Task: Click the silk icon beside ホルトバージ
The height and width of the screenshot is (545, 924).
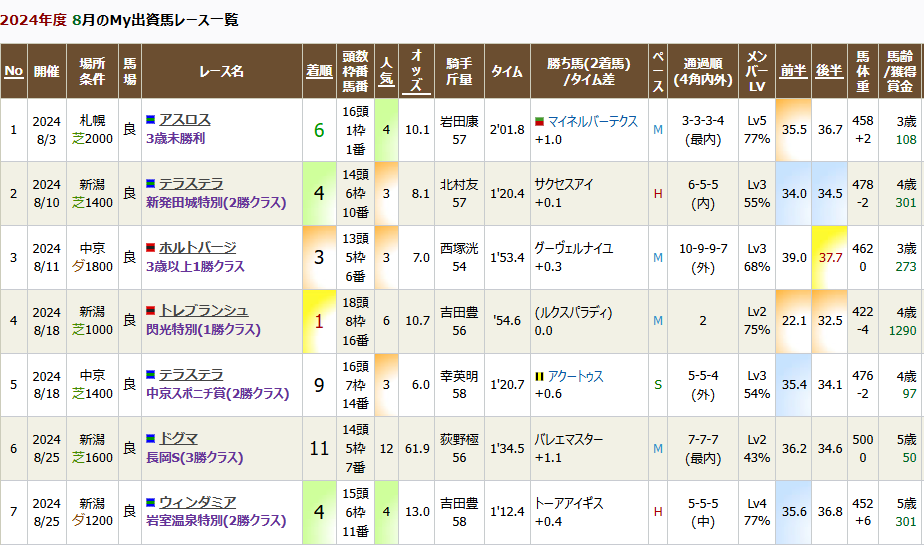Action: (x=150, y=248)
